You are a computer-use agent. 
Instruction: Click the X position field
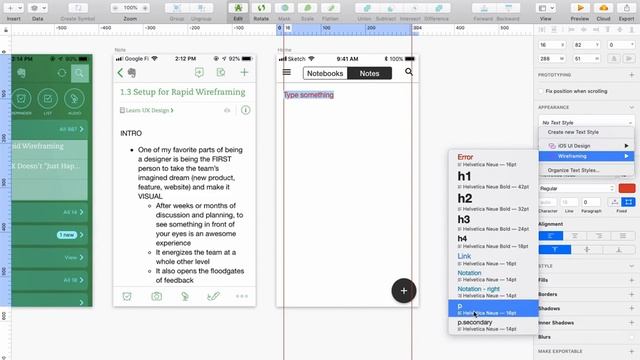point(552,45)
